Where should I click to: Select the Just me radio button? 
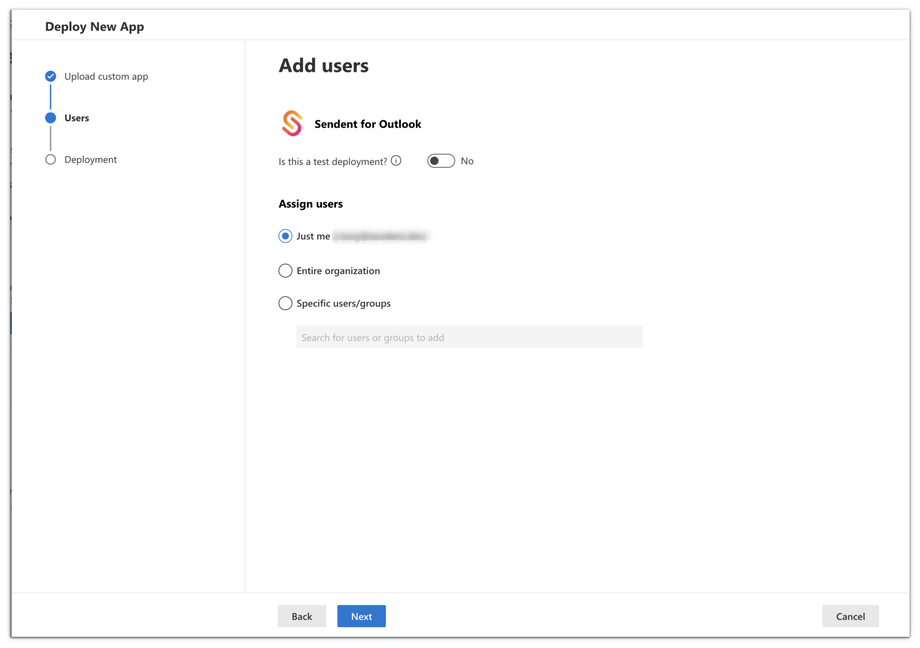[x=285, y=237]
